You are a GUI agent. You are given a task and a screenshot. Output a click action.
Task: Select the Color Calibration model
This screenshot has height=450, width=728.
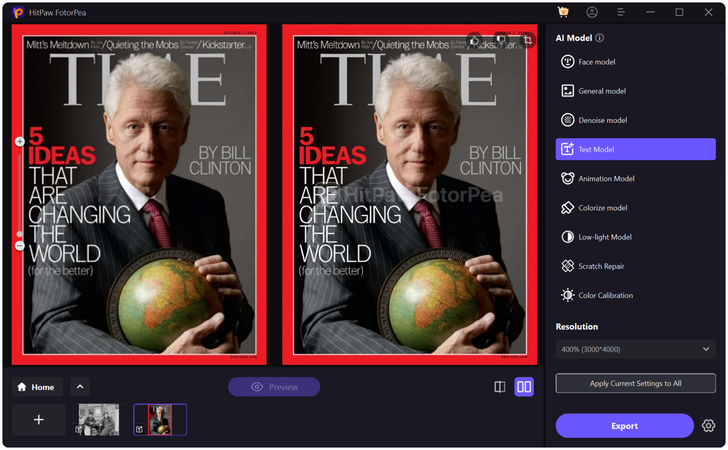coord(635,295)
